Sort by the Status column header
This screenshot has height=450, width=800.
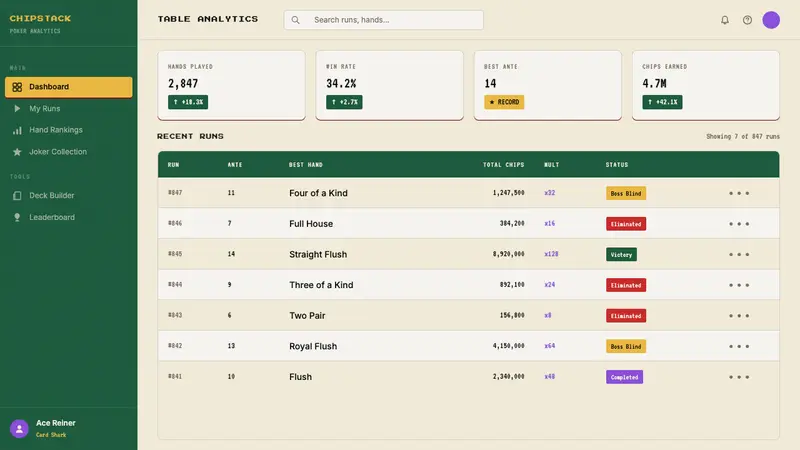point(617,165)
